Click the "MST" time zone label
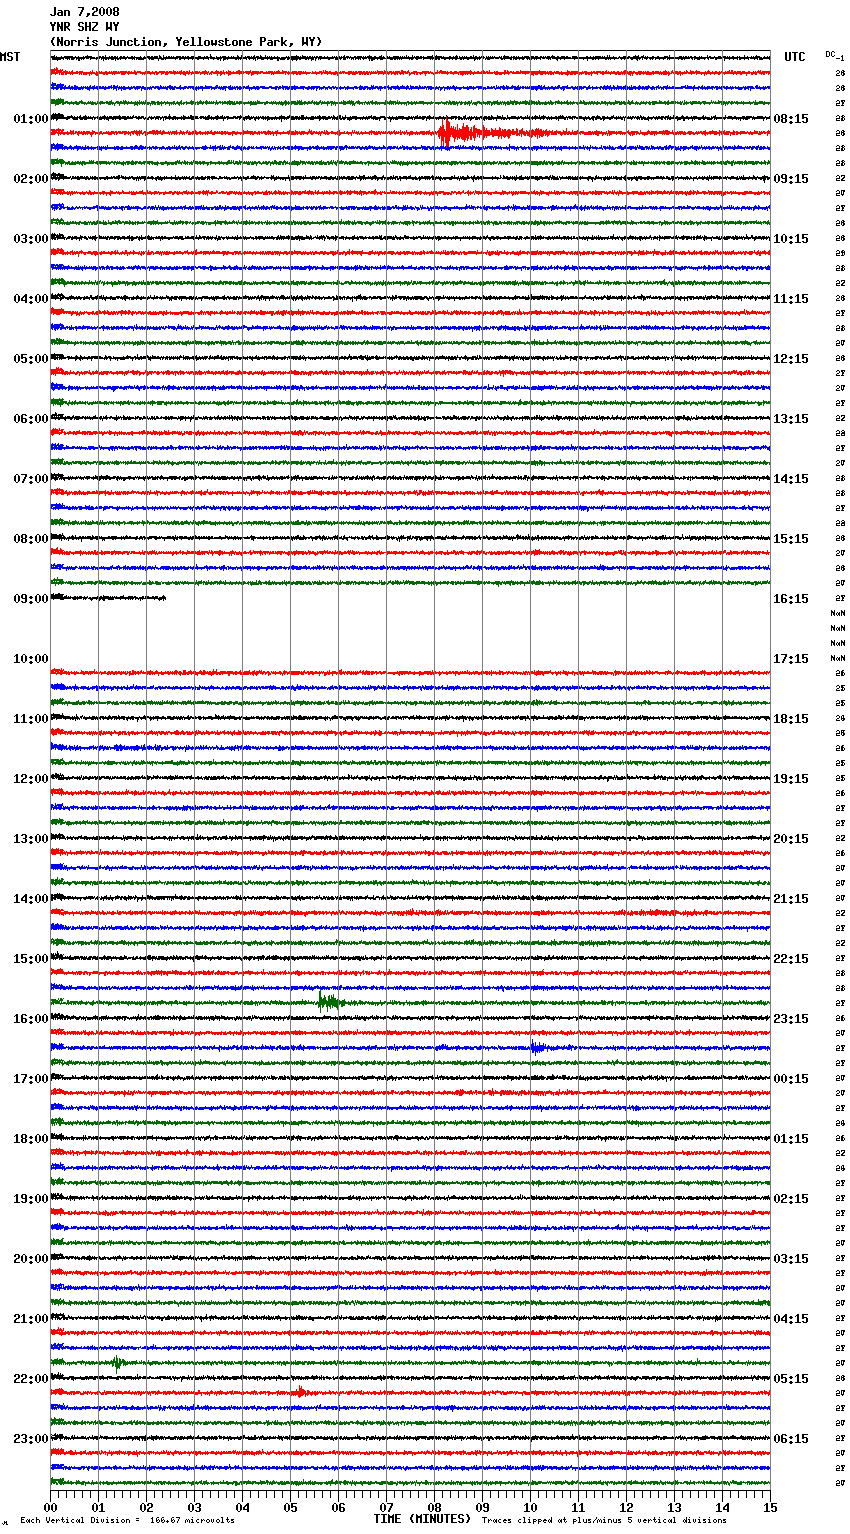Screen dimensions: 850x1534 click(x=10, y=57)
